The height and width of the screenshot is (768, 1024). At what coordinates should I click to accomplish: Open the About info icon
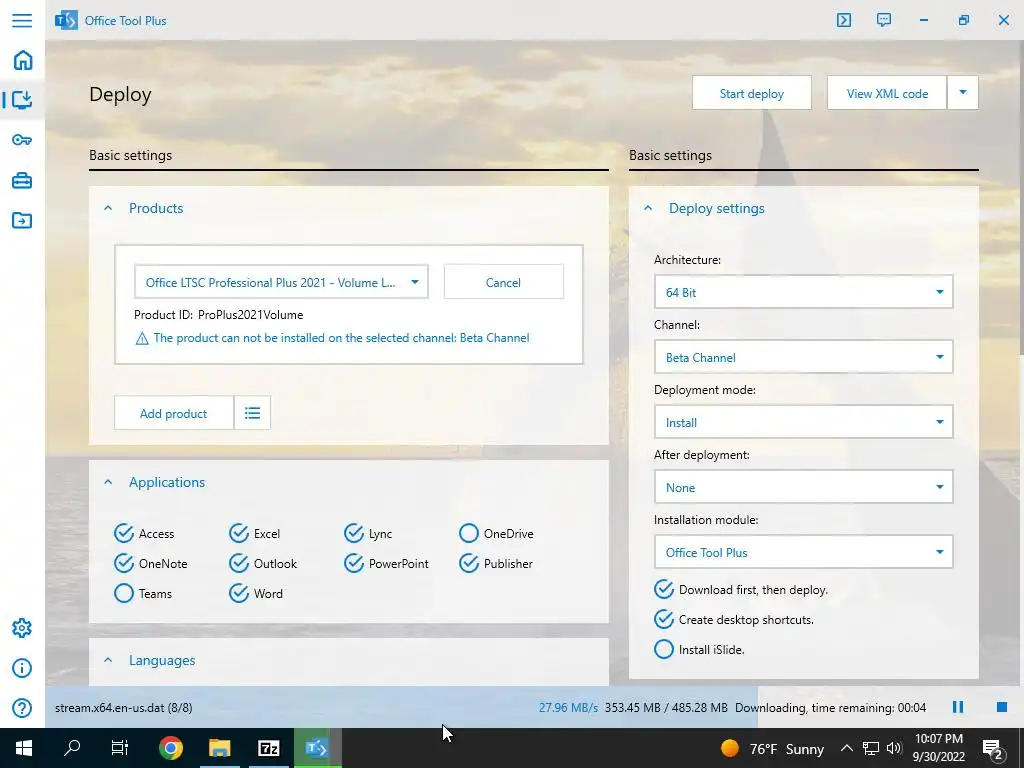coord(22,668)
